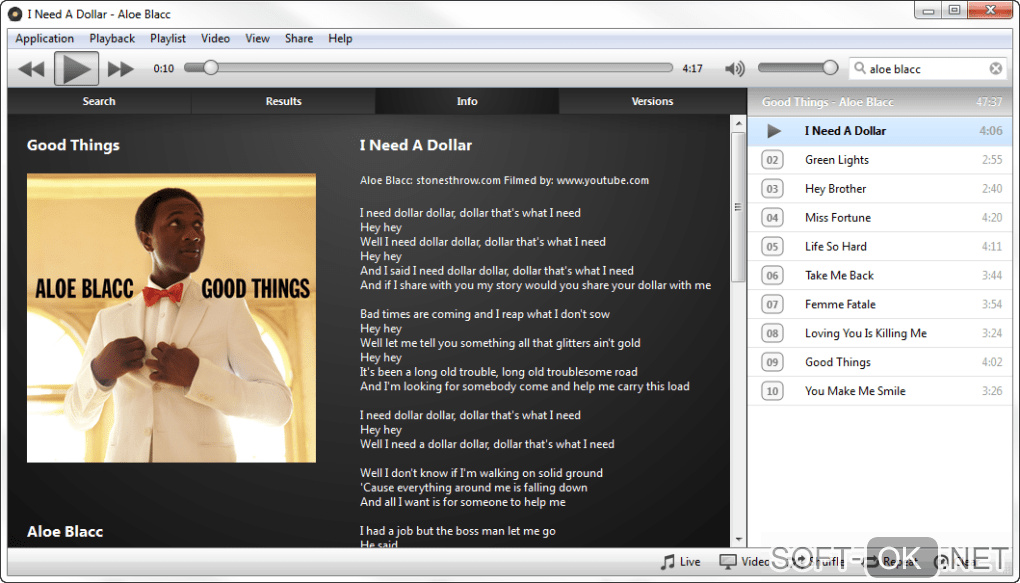Click the monitor Video icon
Viewport: 1020px width, 583px height.
[727, 562]
